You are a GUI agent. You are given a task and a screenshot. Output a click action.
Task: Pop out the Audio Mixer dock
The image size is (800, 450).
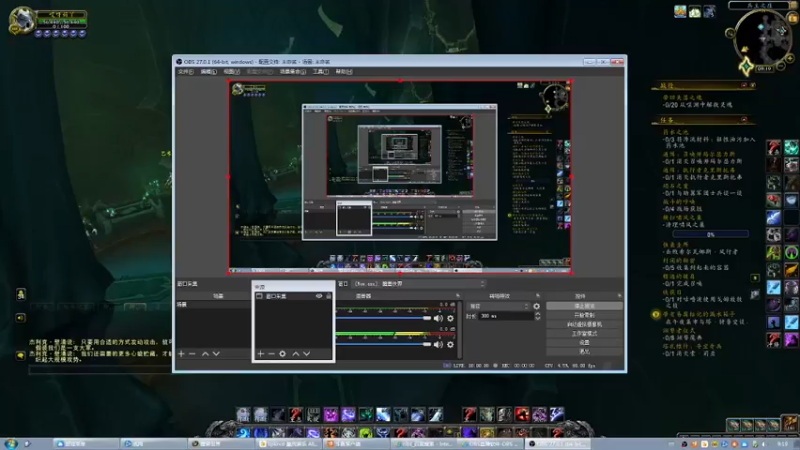point(458,295)
